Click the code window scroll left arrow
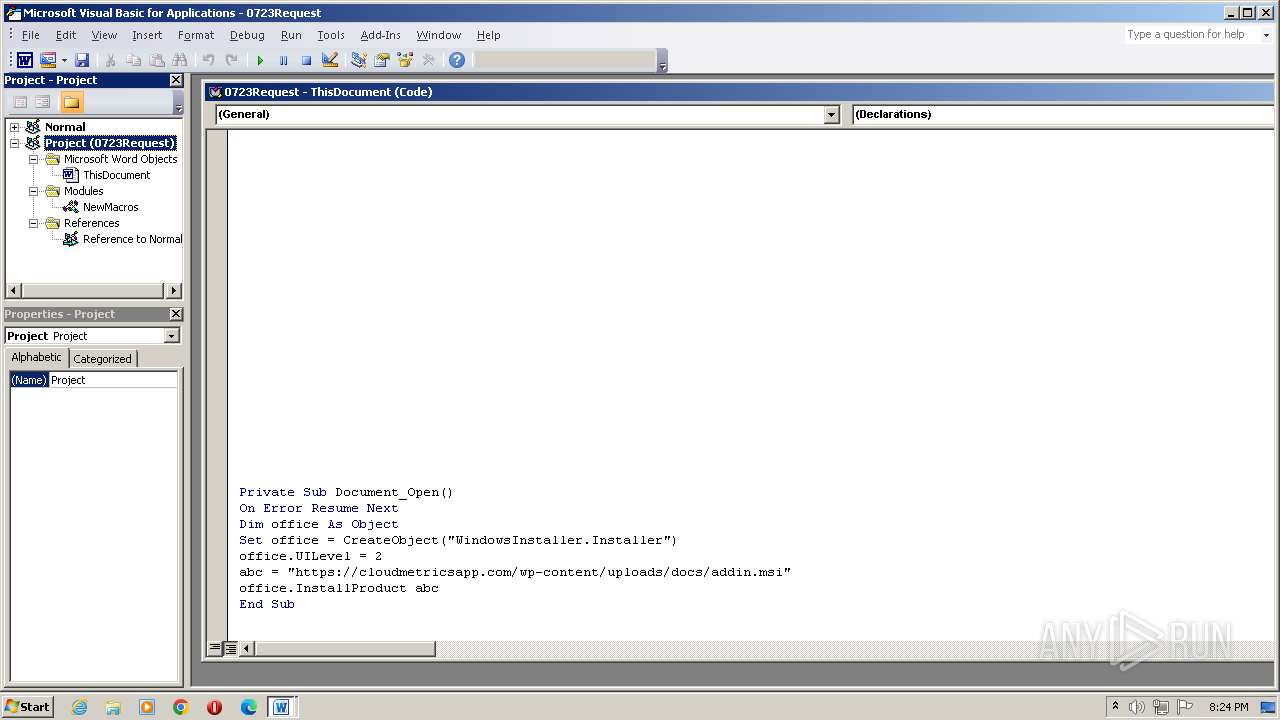Screen dimensions: 1280x720 click(x=246, y=648)
